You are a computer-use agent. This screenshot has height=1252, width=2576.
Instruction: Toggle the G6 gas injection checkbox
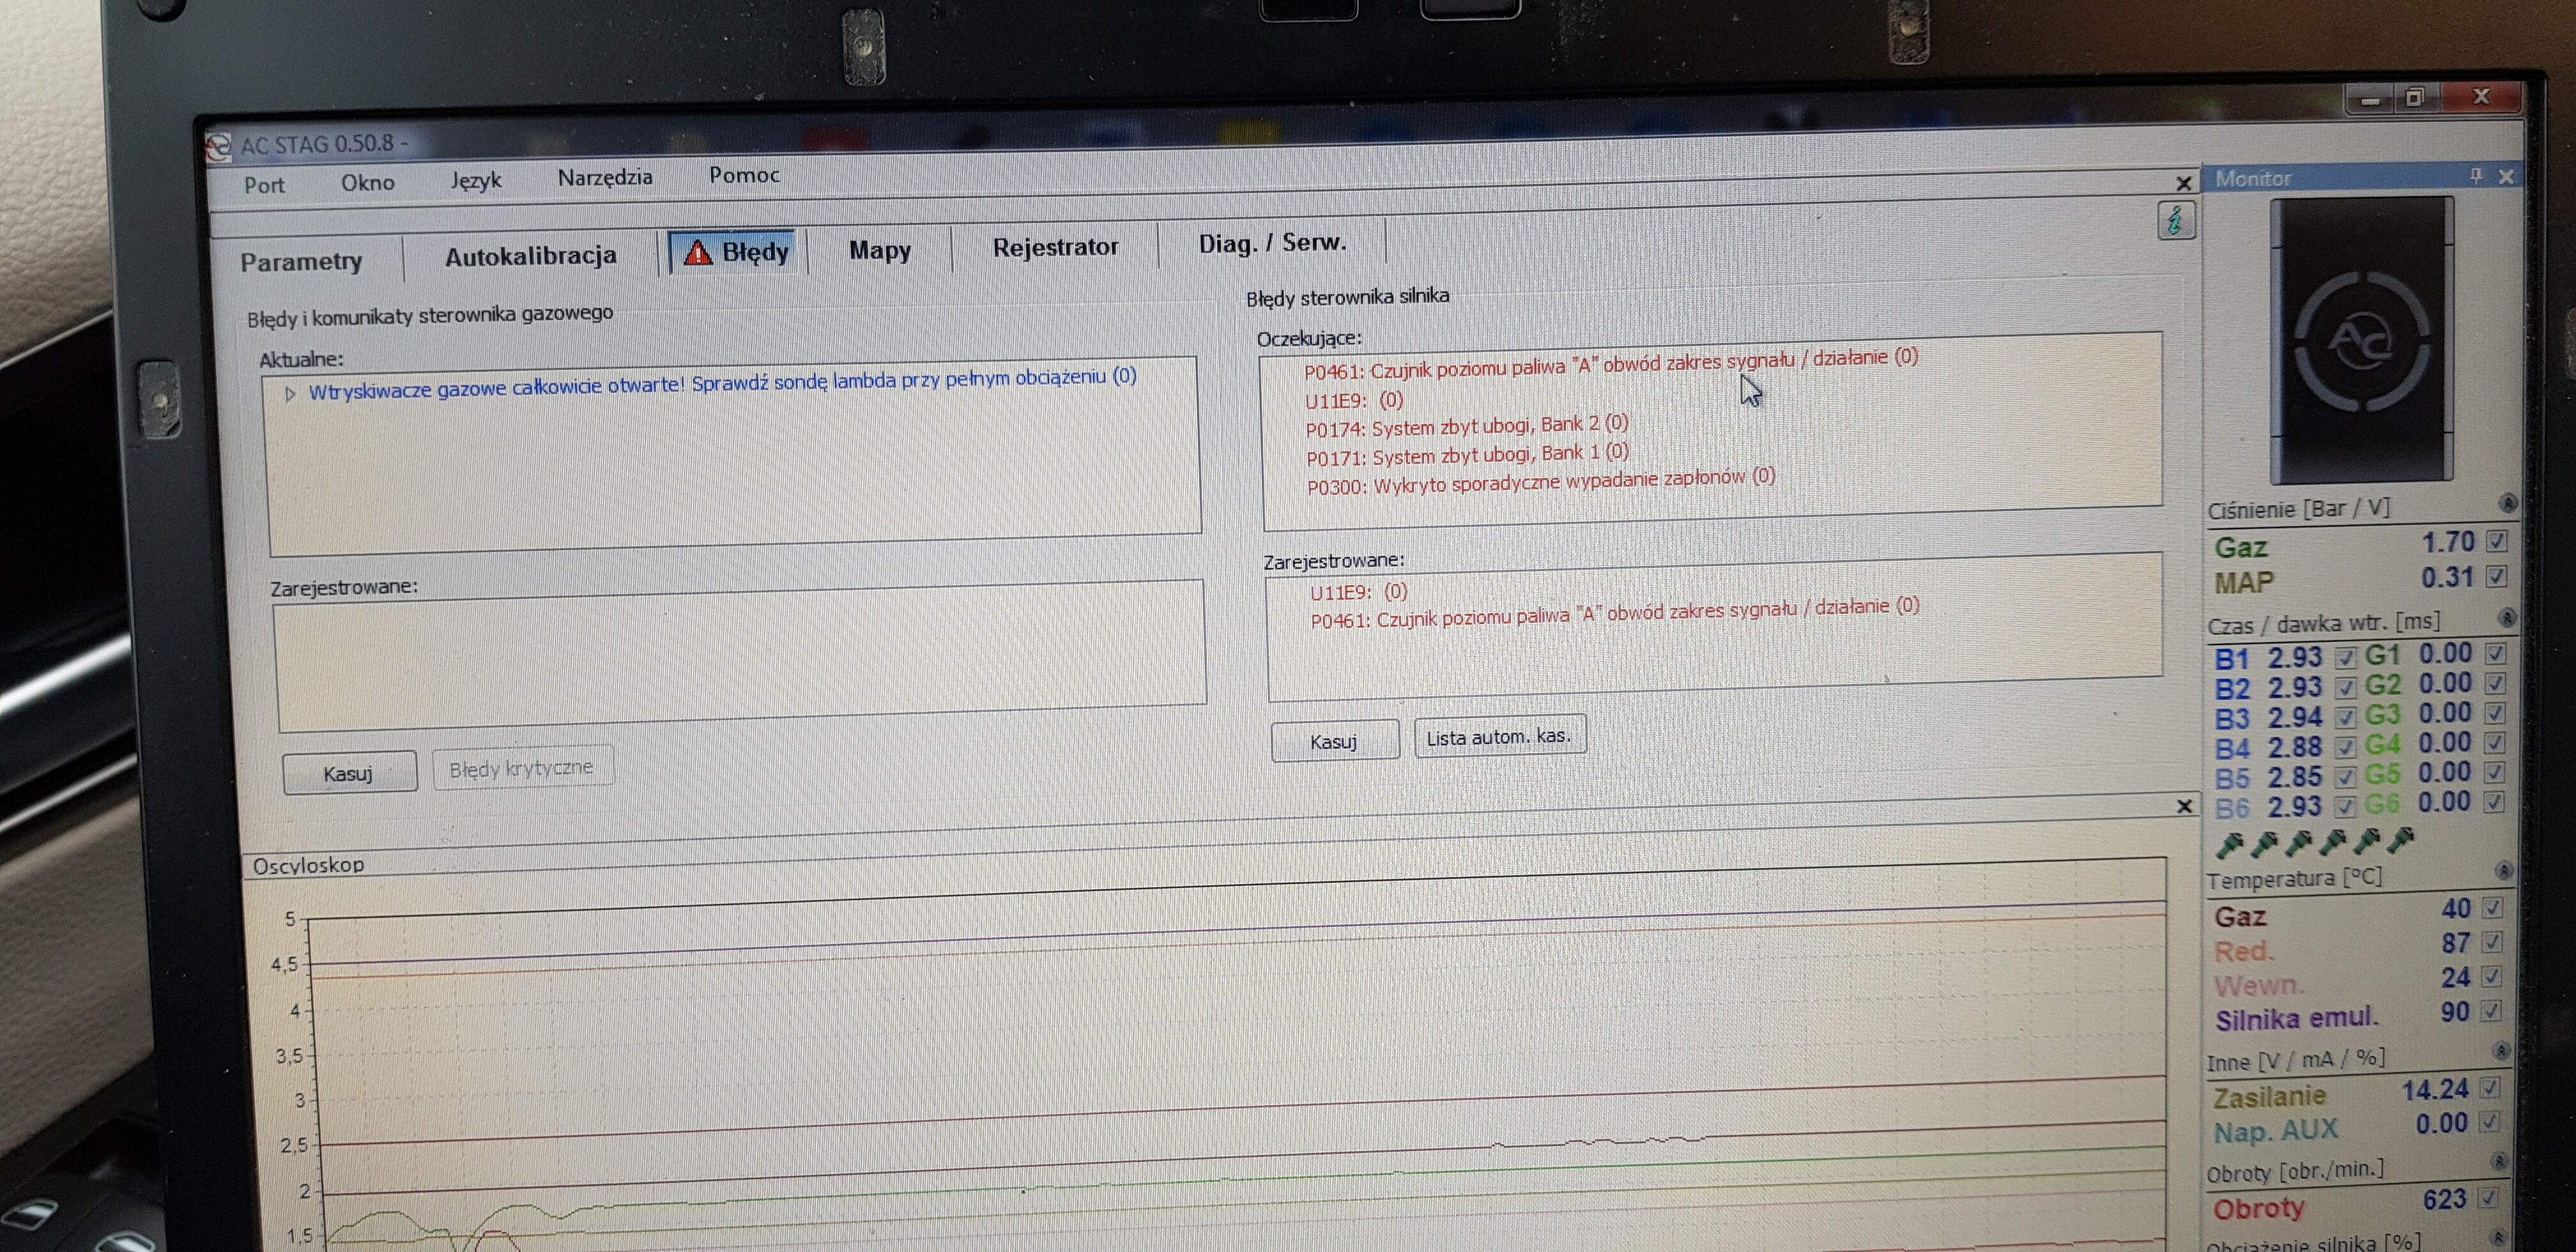click(2494, 802)
